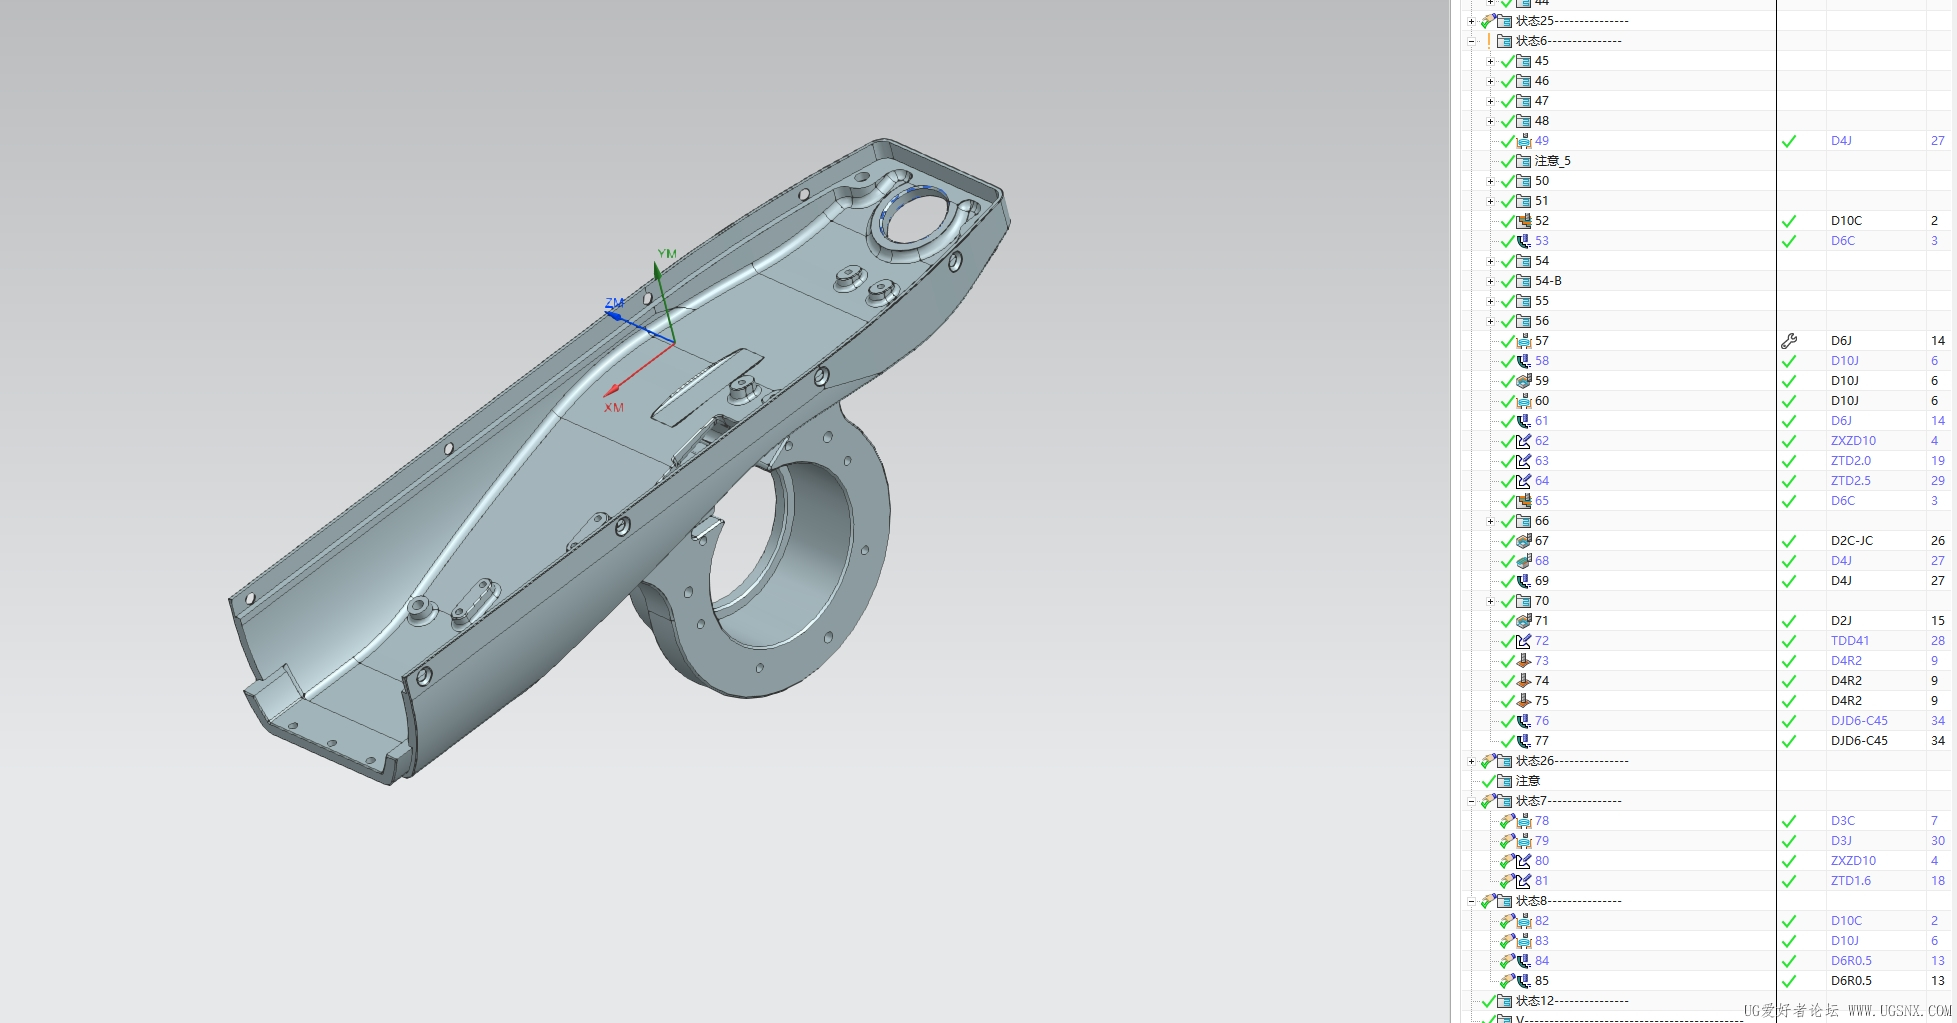Select the 状态12 program group

1572,1001
